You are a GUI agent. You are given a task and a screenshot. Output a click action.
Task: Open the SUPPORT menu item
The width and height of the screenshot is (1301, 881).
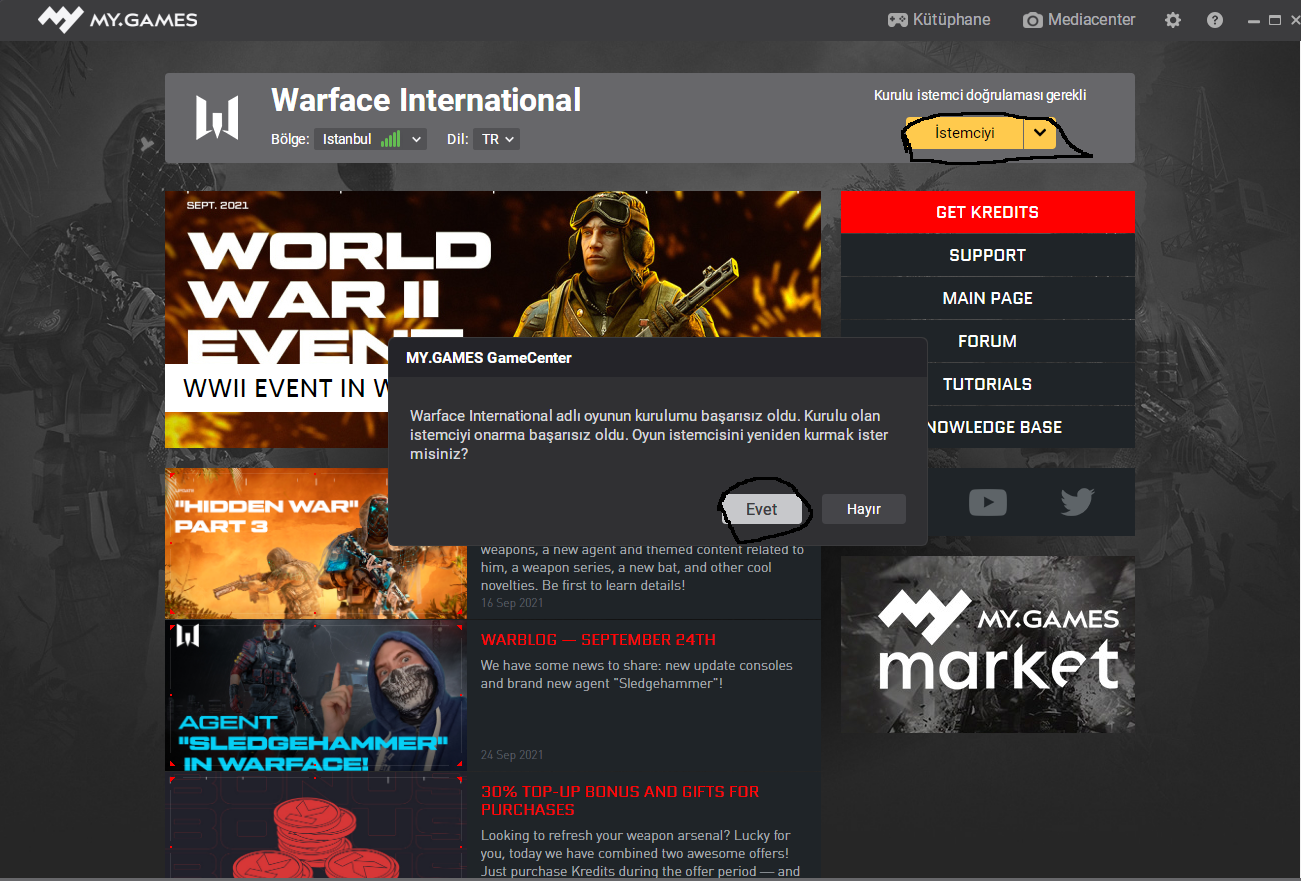coord(988,255)
